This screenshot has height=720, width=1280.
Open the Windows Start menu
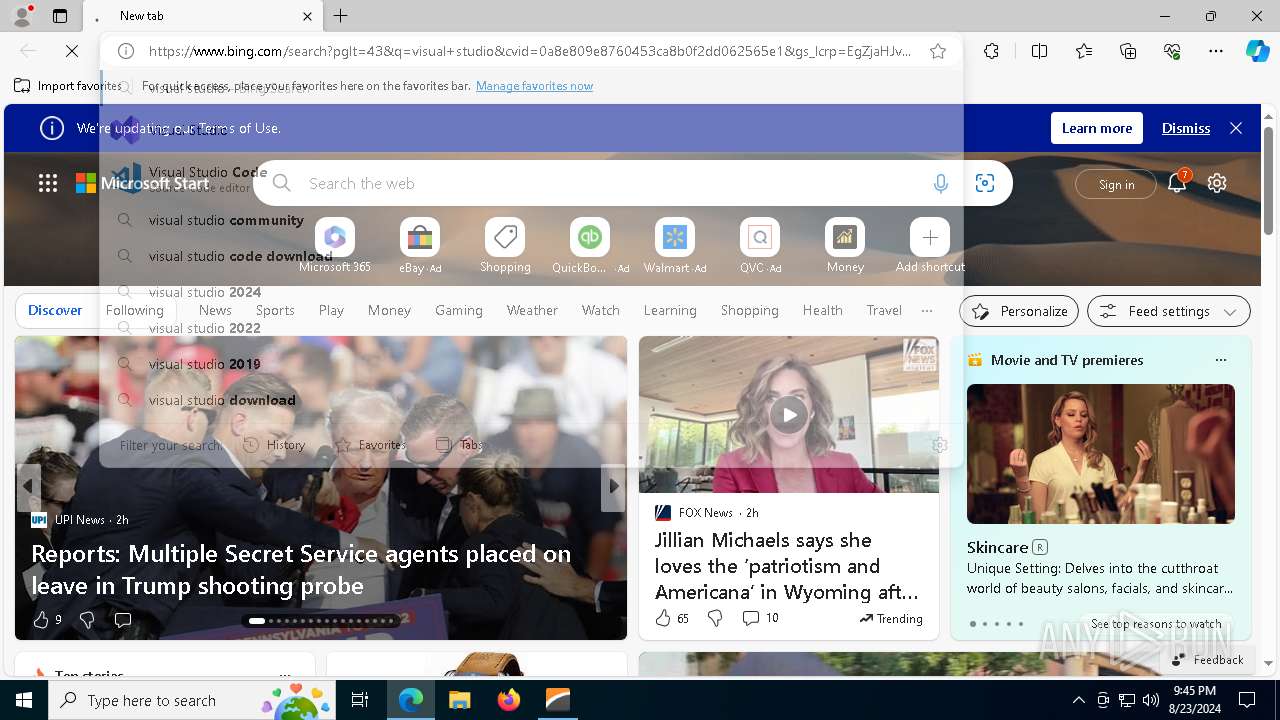(x=24, y=700)
